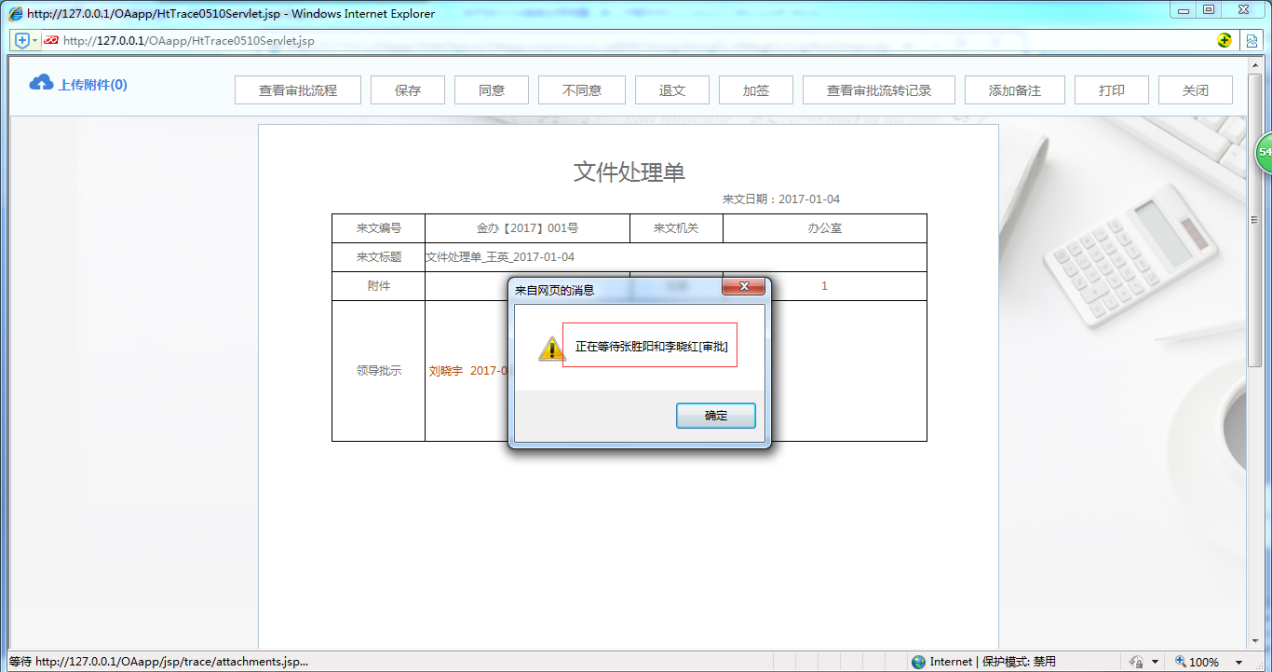Click the Internet Explorer logo in title bar
This screenshot has width=1272, height=672.
pyautogui.click(x=16, y=14)
